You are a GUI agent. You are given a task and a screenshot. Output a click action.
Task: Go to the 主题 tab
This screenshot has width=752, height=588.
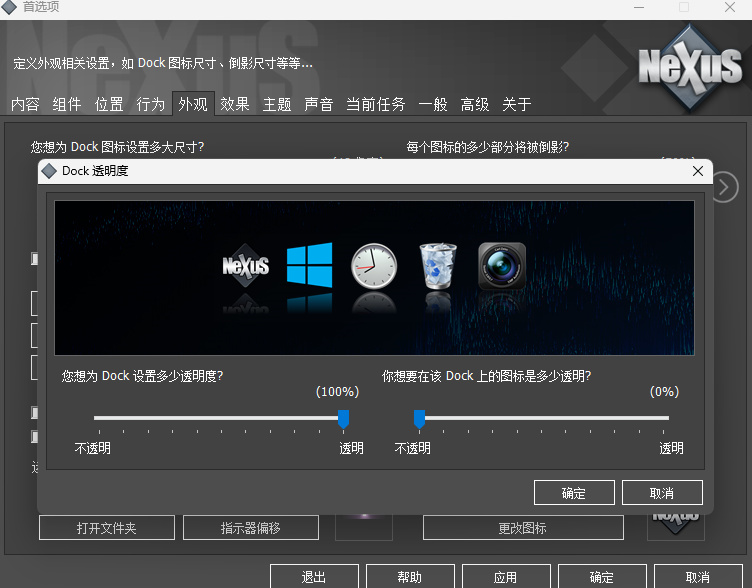tap(277, 104)
